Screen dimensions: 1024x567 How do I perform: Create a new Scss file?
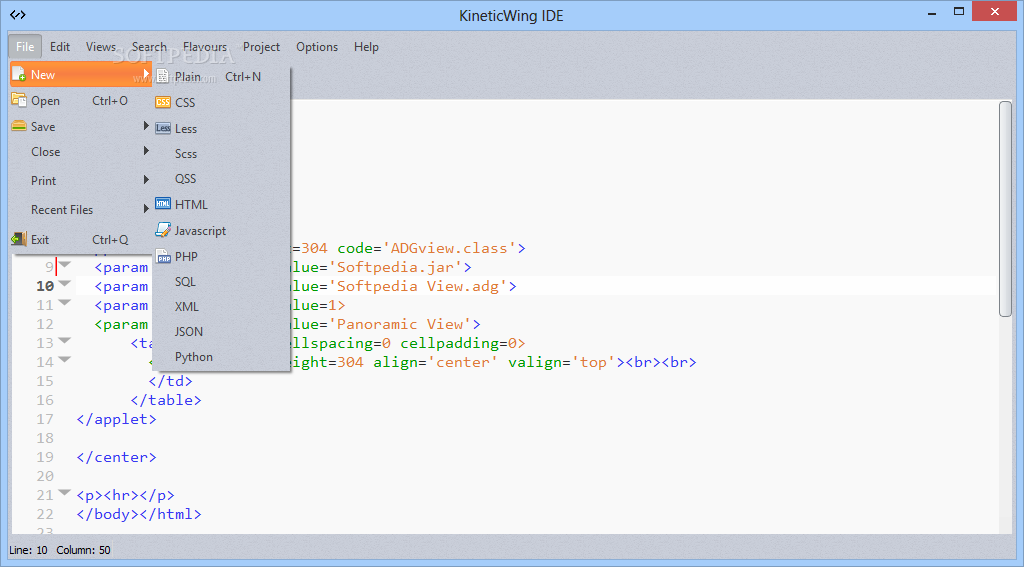click(x=221, y=154)
